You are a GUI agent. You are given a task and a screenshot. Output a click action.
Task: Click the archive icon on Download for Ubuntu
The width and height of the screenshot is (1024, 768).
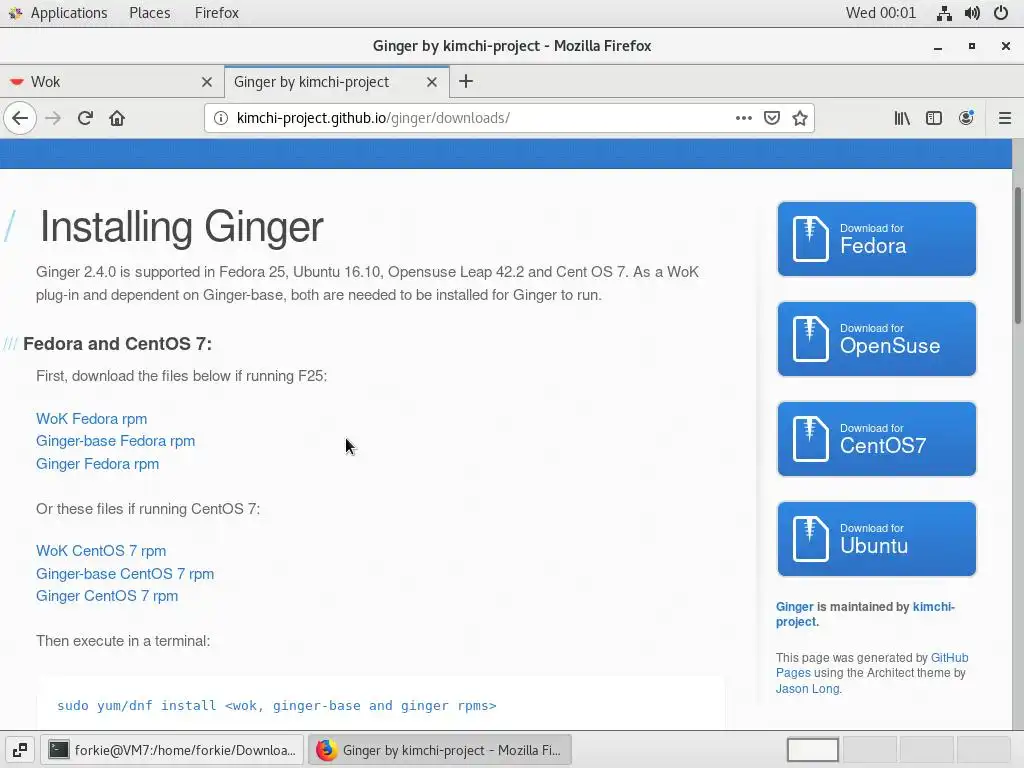tap(810, 539)
